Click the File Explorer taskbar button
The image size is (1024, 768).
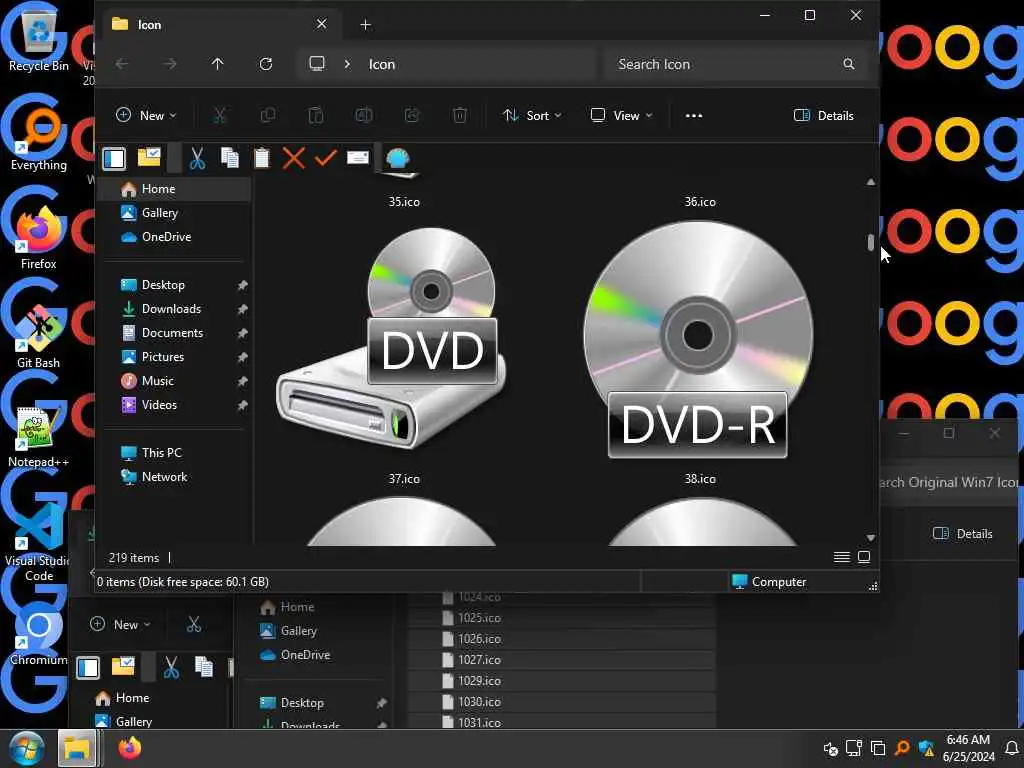(77, 748)
